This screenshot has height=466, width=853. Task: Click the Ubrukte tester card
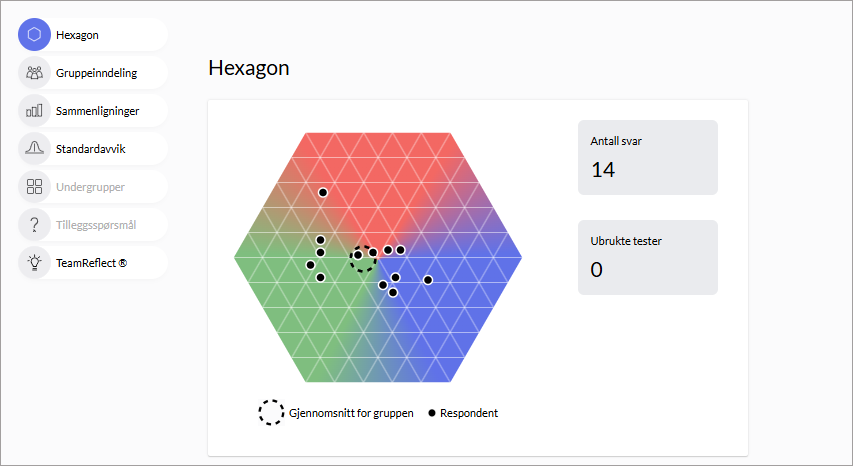tap(647, 257)
